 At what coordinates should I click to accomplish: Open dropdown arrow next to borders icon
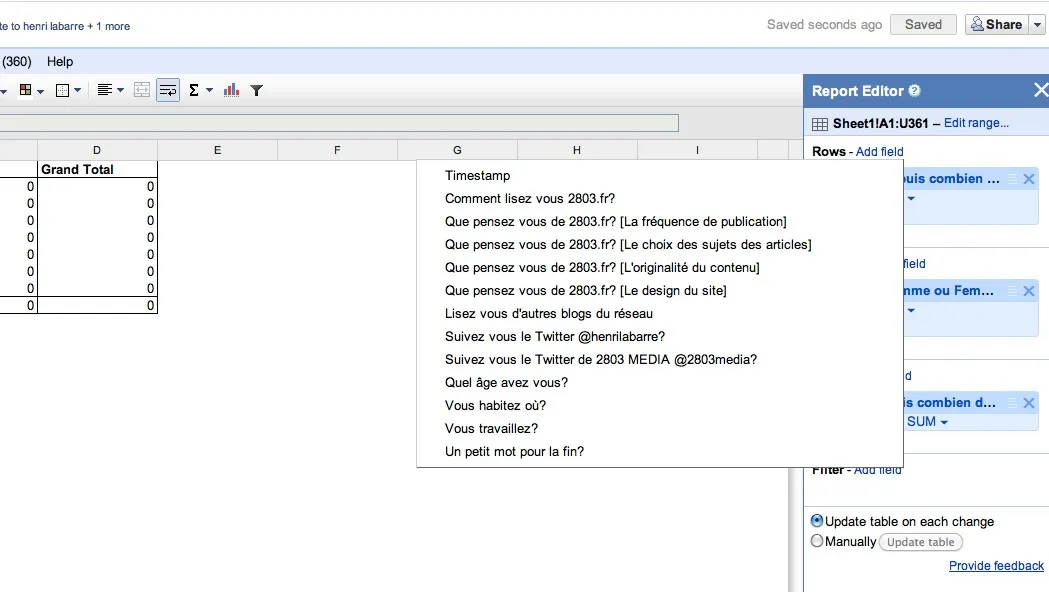(x=78, y=90)
